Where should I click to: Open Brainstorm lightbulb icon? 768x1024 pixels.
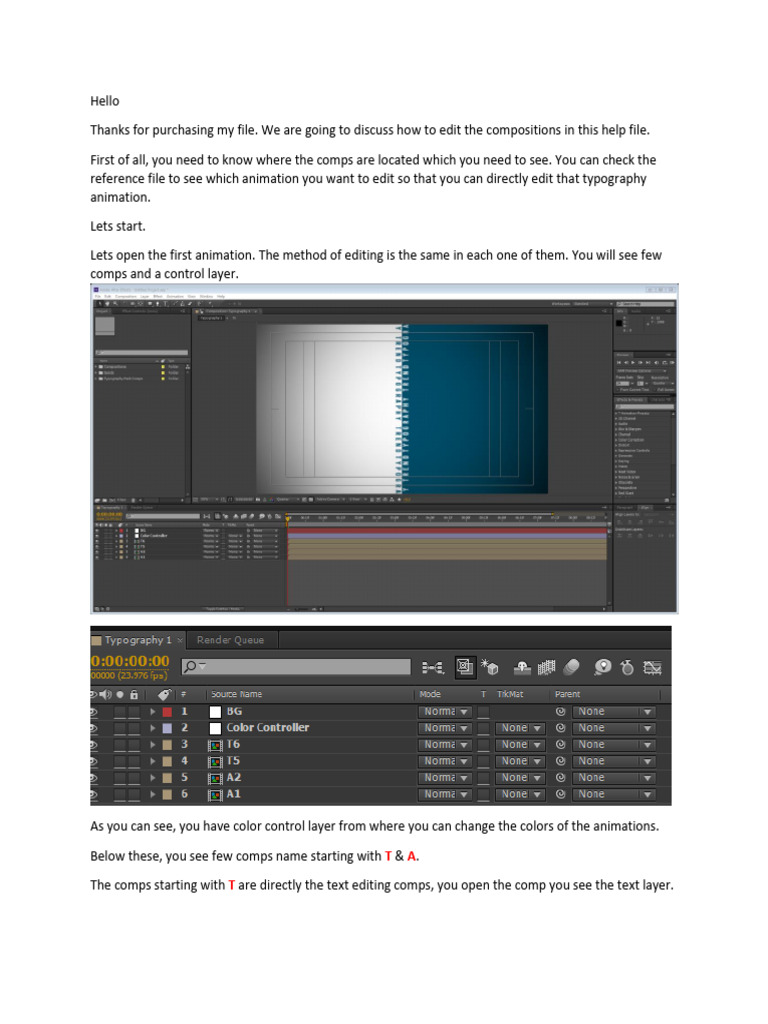[x=602, y=667]
